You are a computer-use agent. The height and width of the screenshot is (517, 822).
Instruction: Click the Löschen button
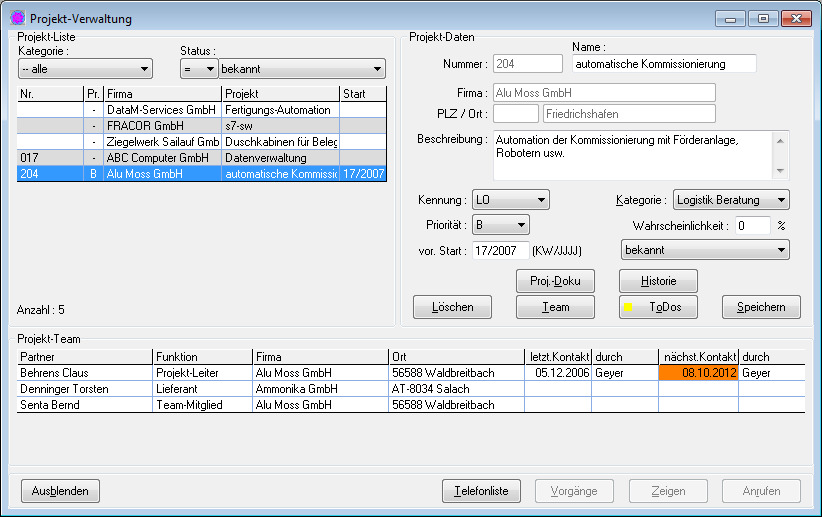pyautogui.click(x=452, y=307)
